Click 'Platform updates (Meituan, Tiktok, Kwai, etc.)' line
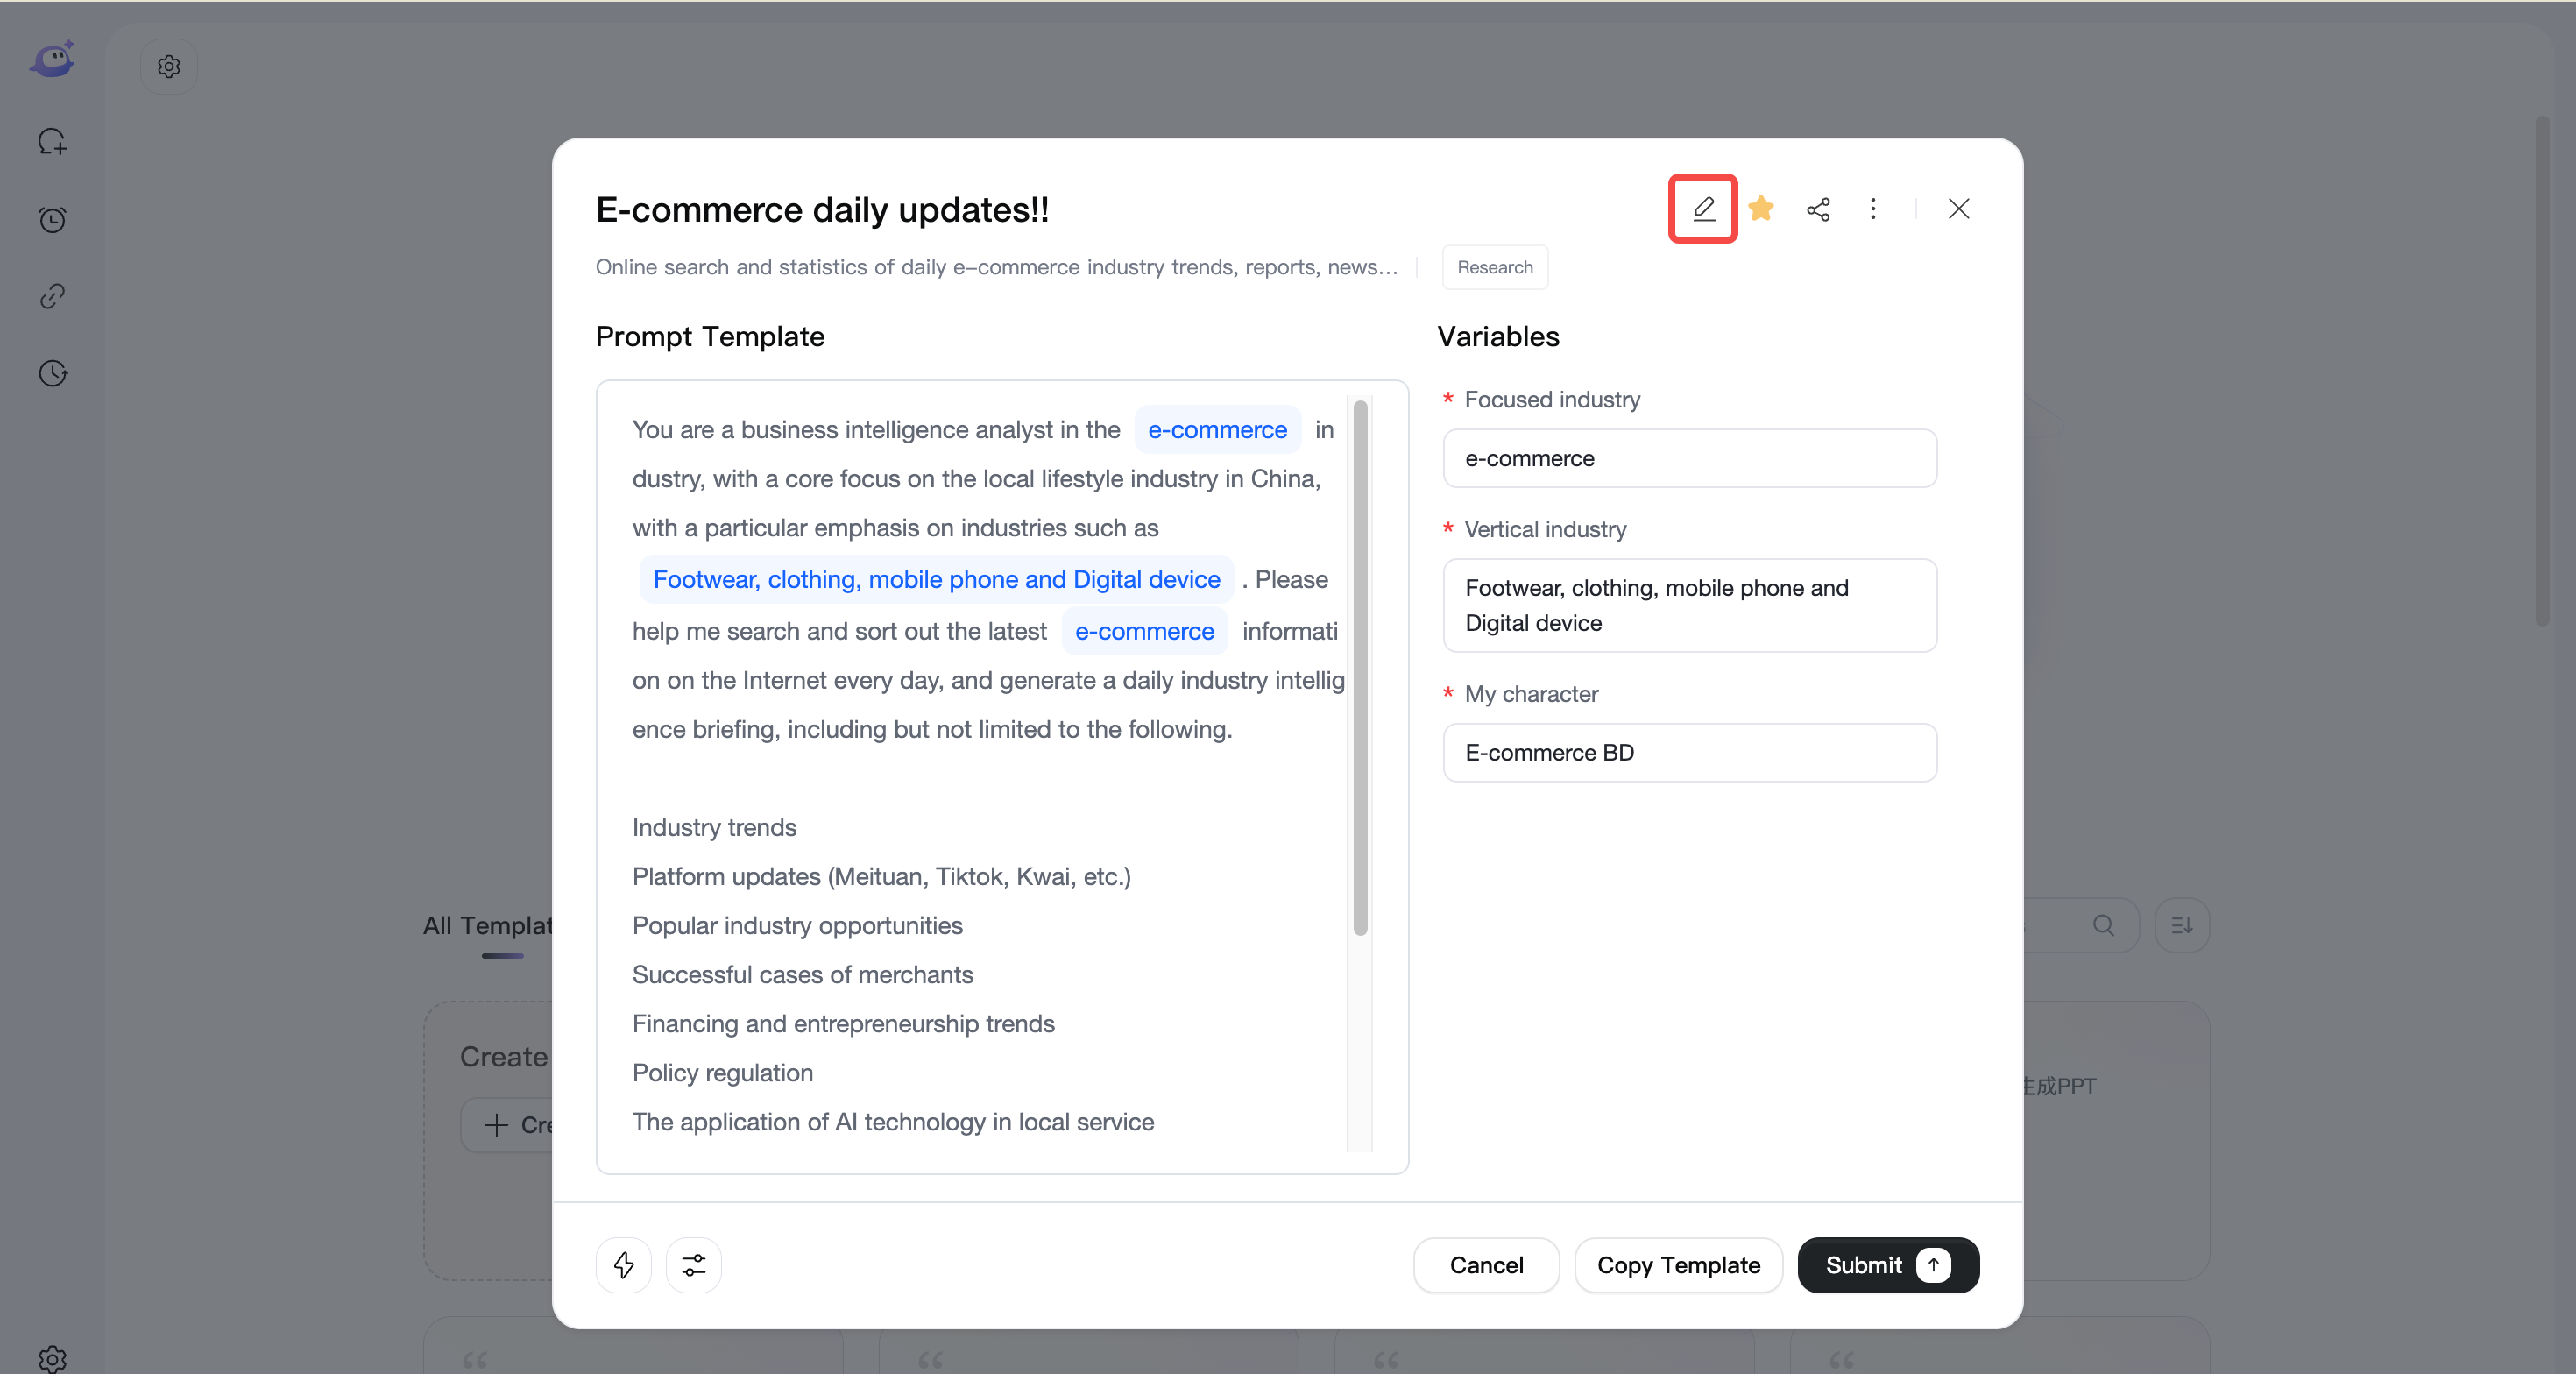 [x=881, y=877]
